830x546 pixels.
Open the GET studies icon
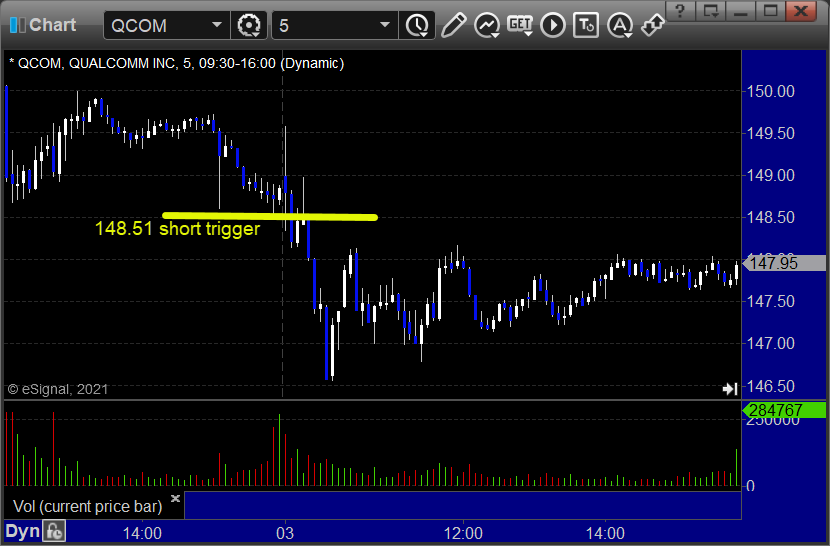click(520, 25)
